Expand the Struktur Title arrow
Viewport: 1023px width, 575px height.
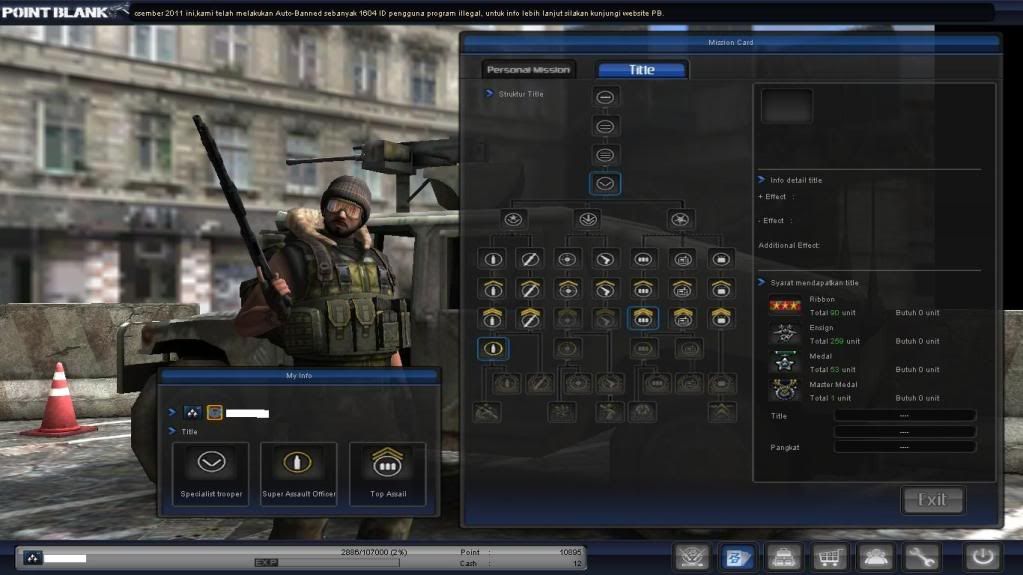tap(489, 93)
